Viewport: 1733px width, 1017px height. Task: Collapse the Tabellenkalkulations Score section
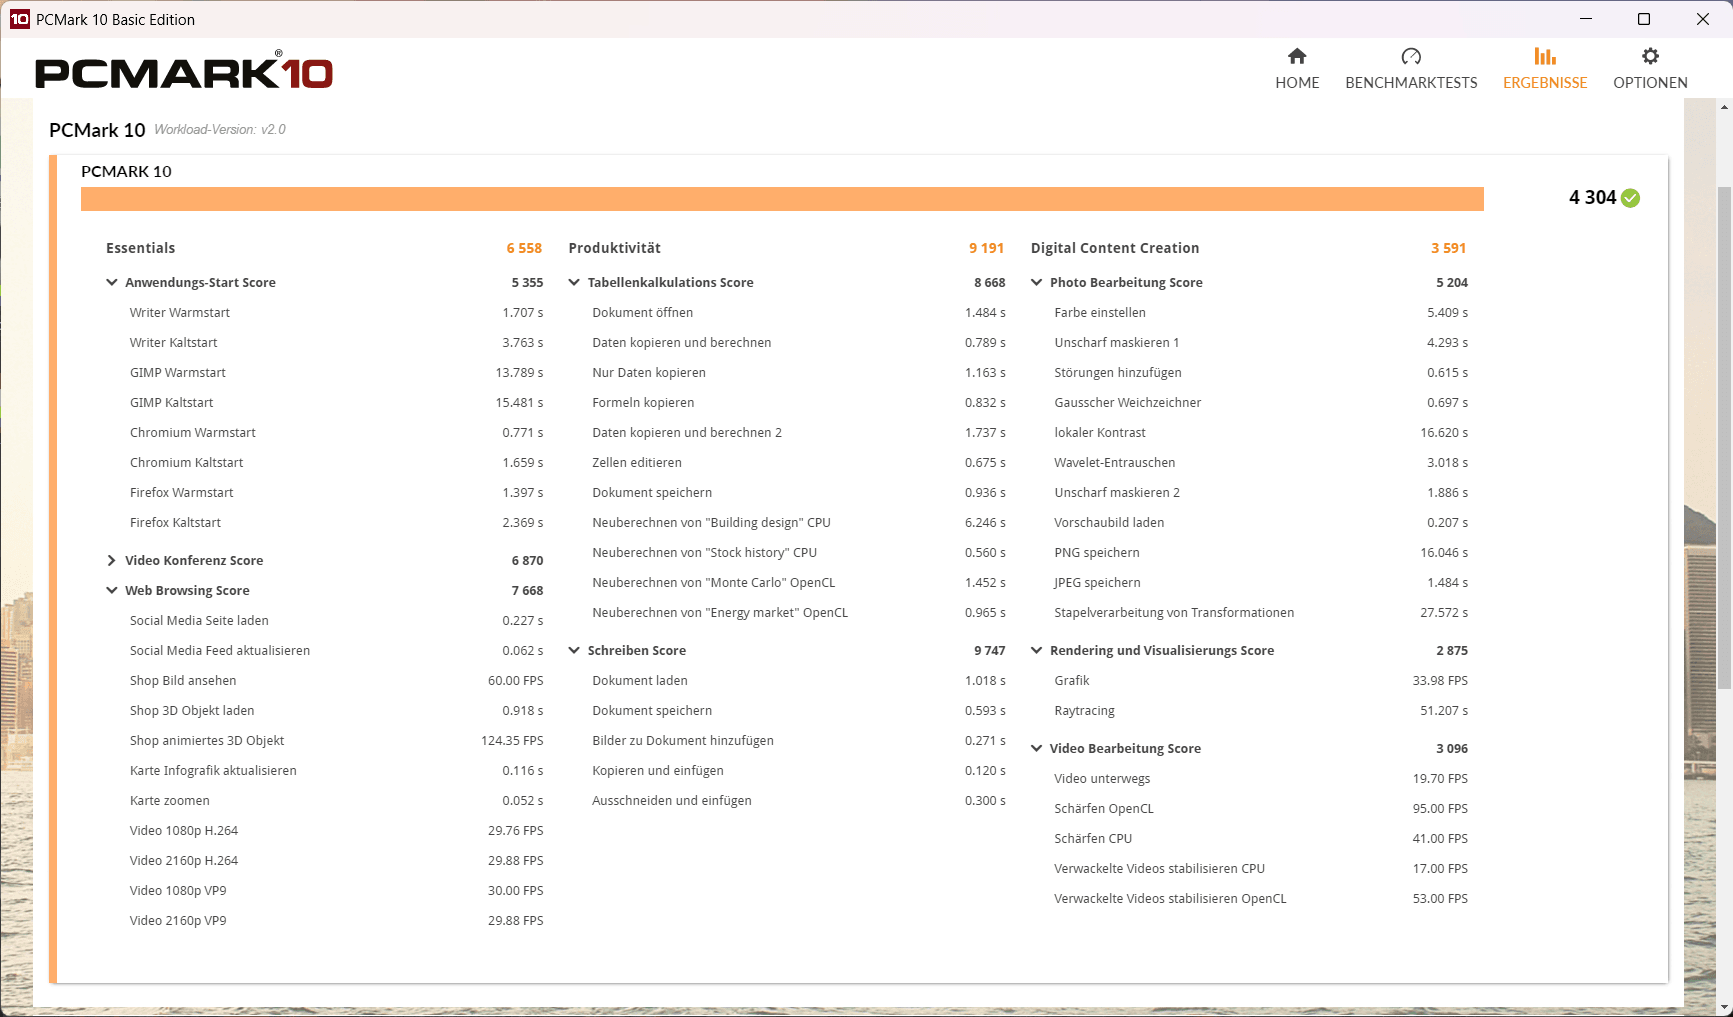574,283
